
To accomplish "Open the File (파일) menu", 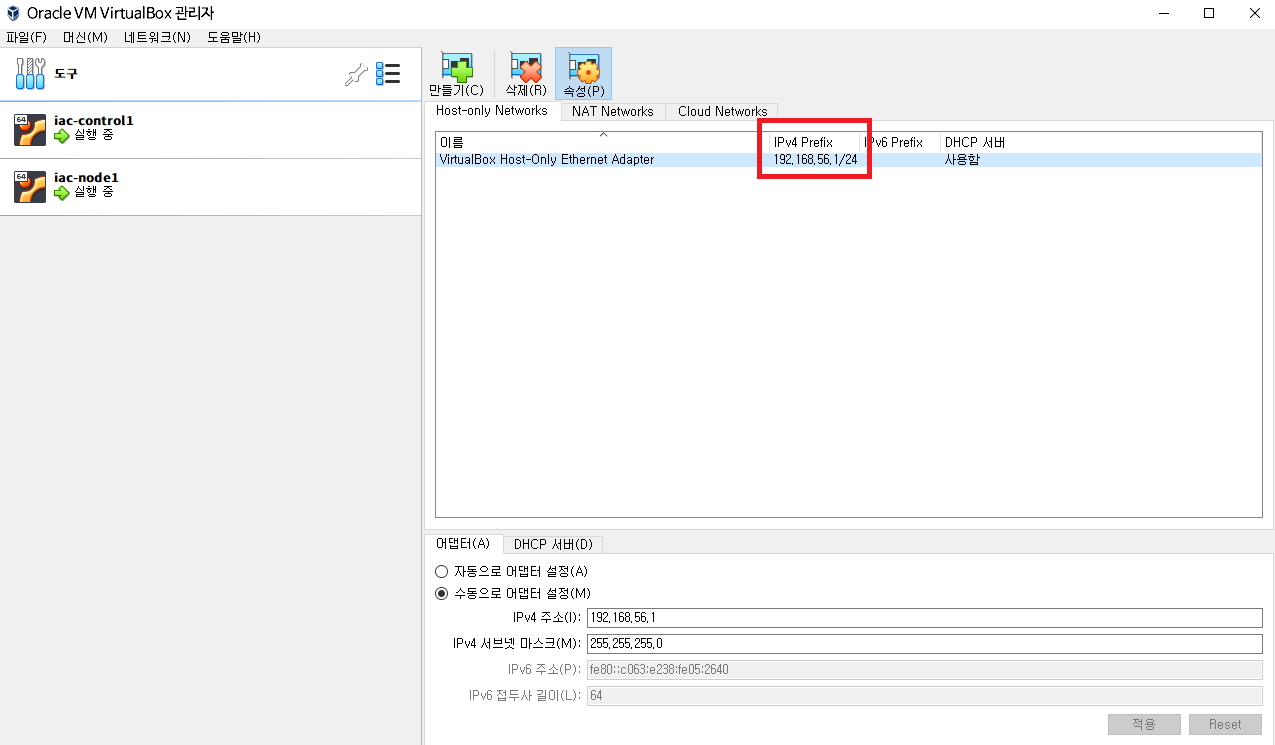I will click(26, 37).
